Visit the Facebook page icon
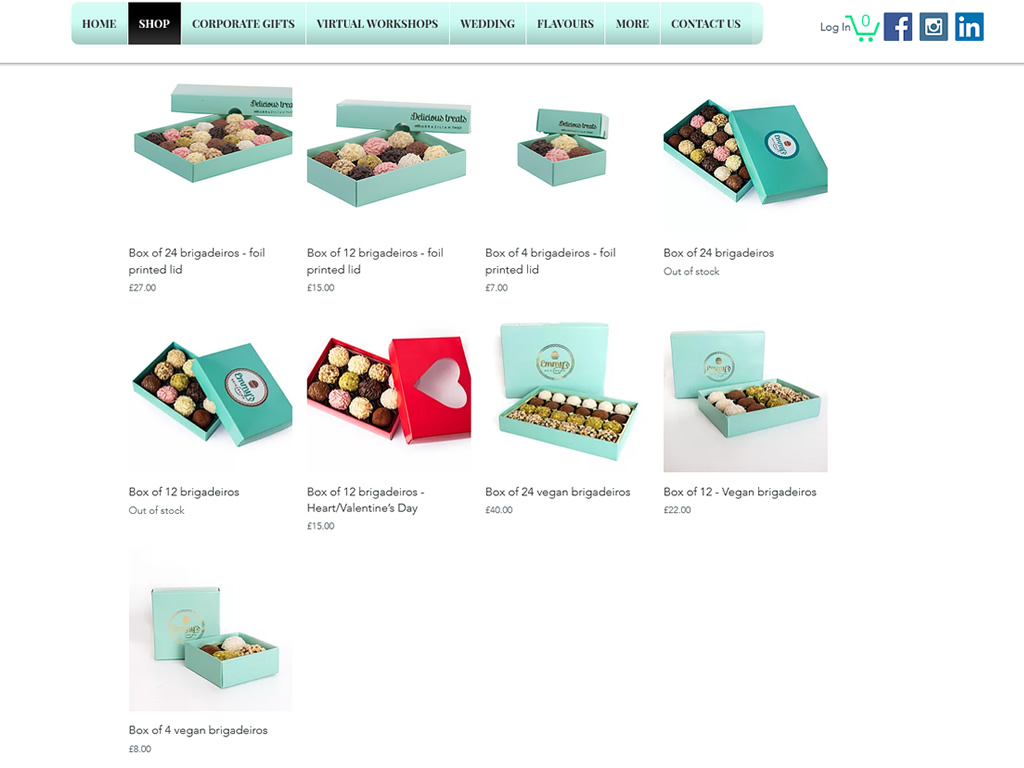This screenshot has width=1024, height=768. tap(898, 27)
